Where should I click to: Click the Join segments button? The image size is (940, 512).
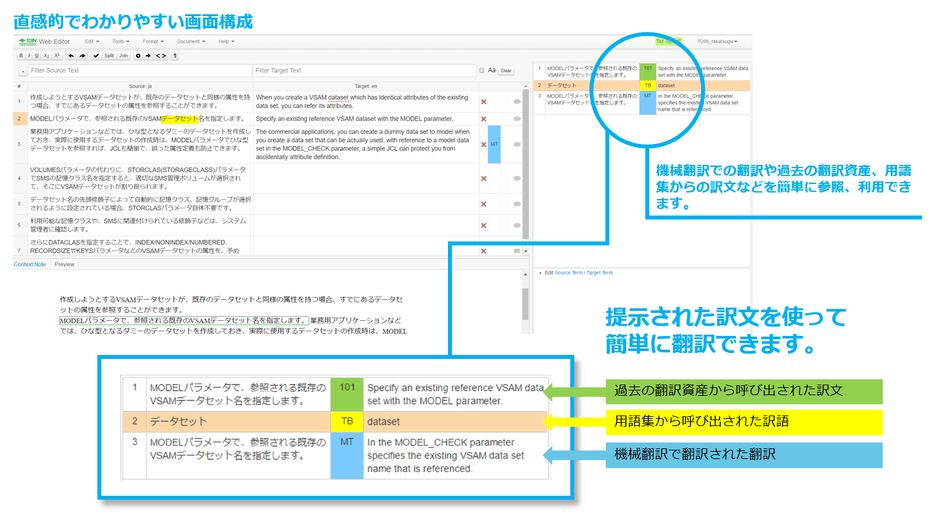[x=124, y=56]
